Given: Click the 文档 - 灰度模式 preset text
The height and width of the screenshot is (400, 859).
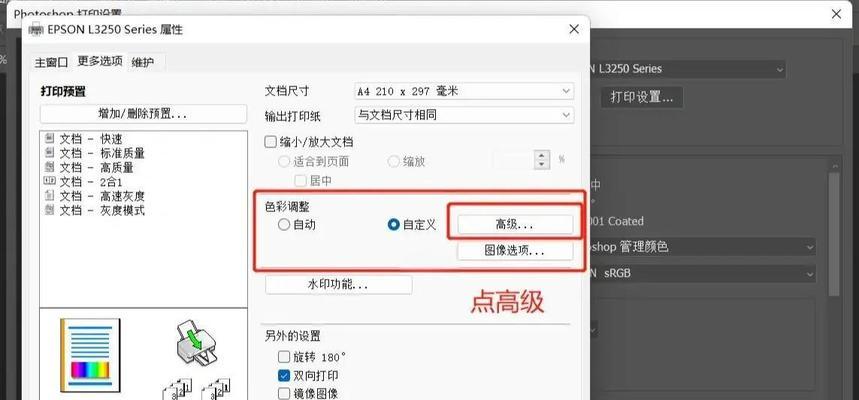Looking at the screenshot, I should [x=102, y=210].
